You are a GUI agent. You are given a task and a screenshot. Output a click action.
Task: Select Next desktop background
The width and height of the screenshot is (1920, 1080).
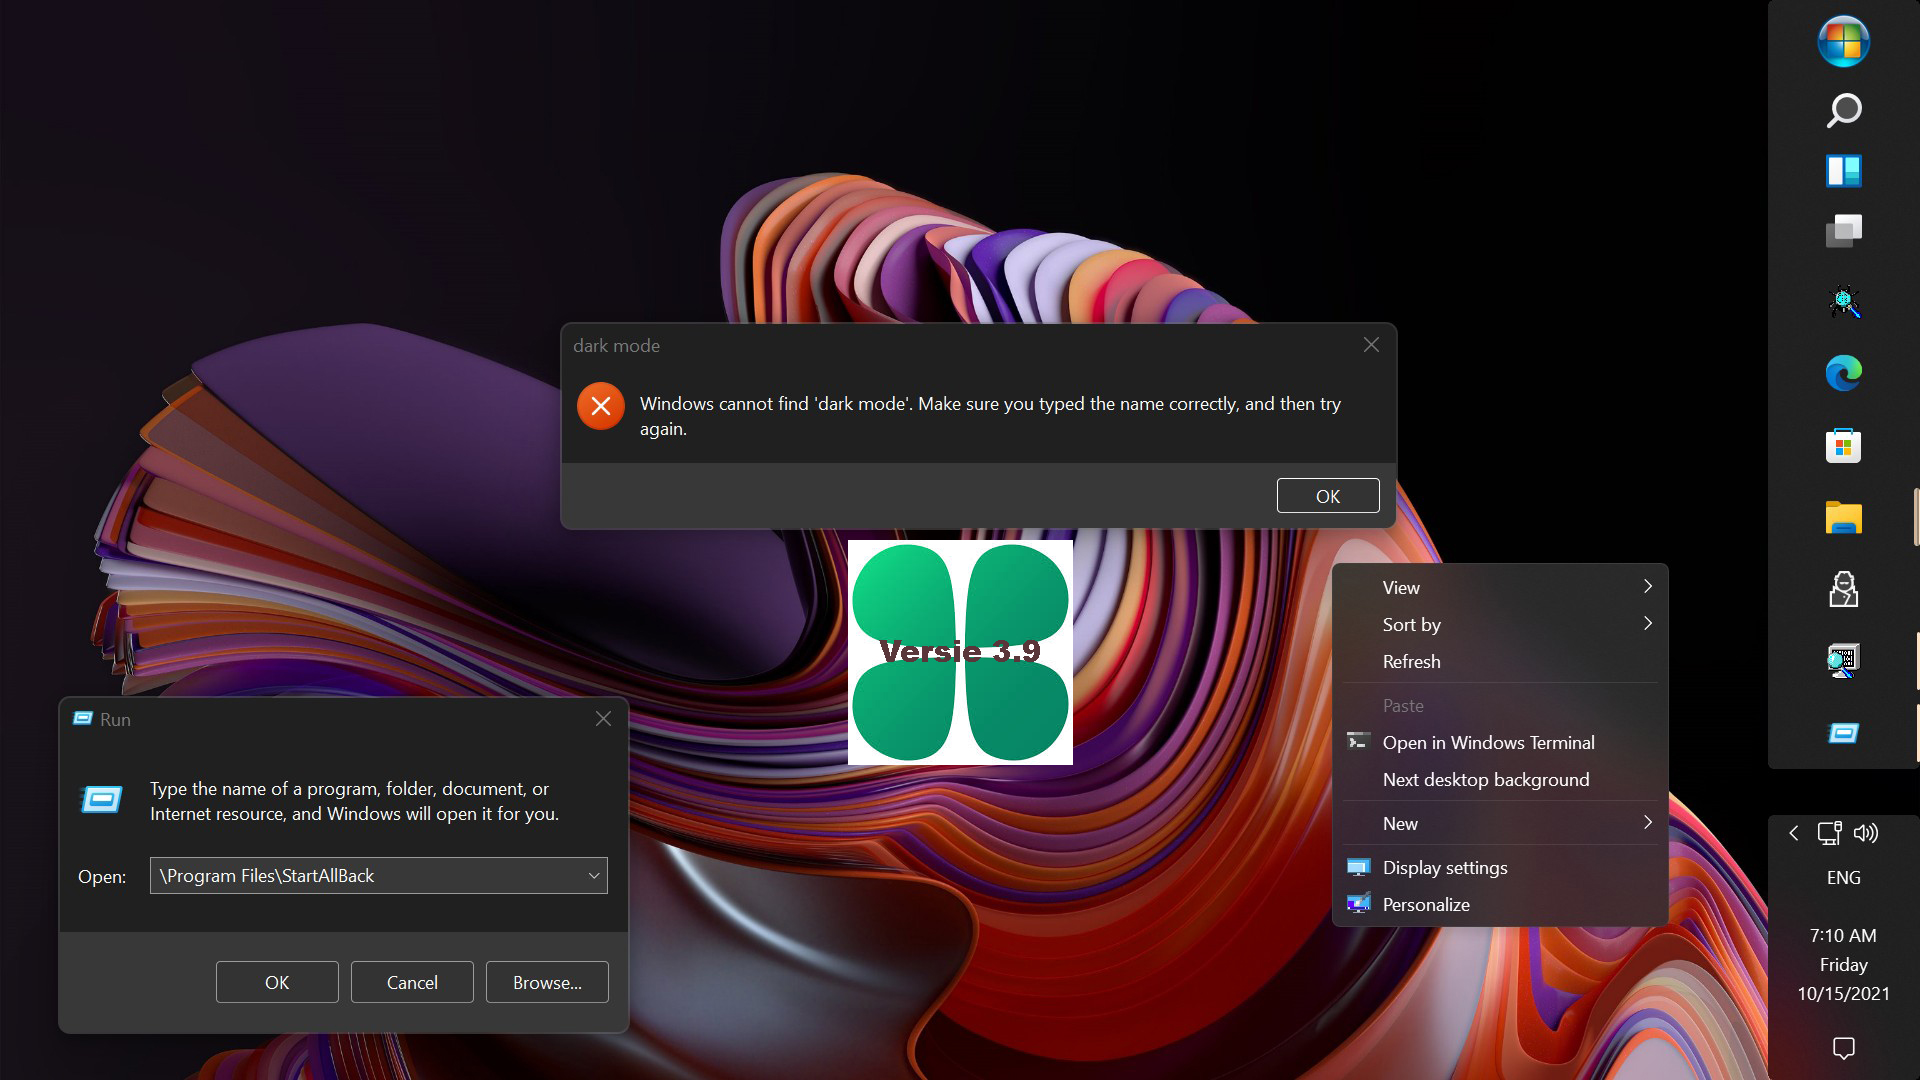pyautogui.click(x=1500, y=779)
